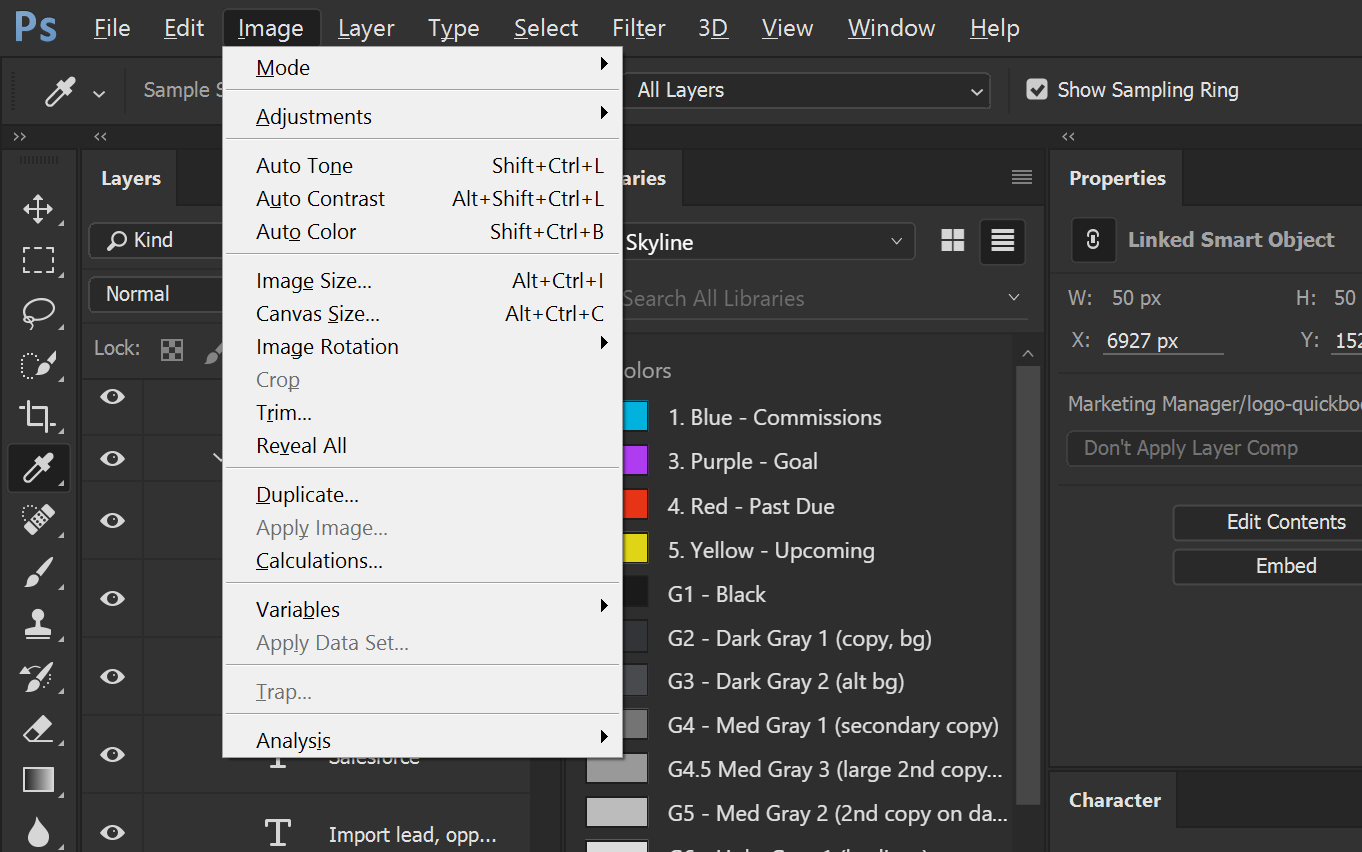This screenshot has height=852, width=1362.
Task: Click Libraries panel scrollbar up arrow
Action: pos(1027,352)
